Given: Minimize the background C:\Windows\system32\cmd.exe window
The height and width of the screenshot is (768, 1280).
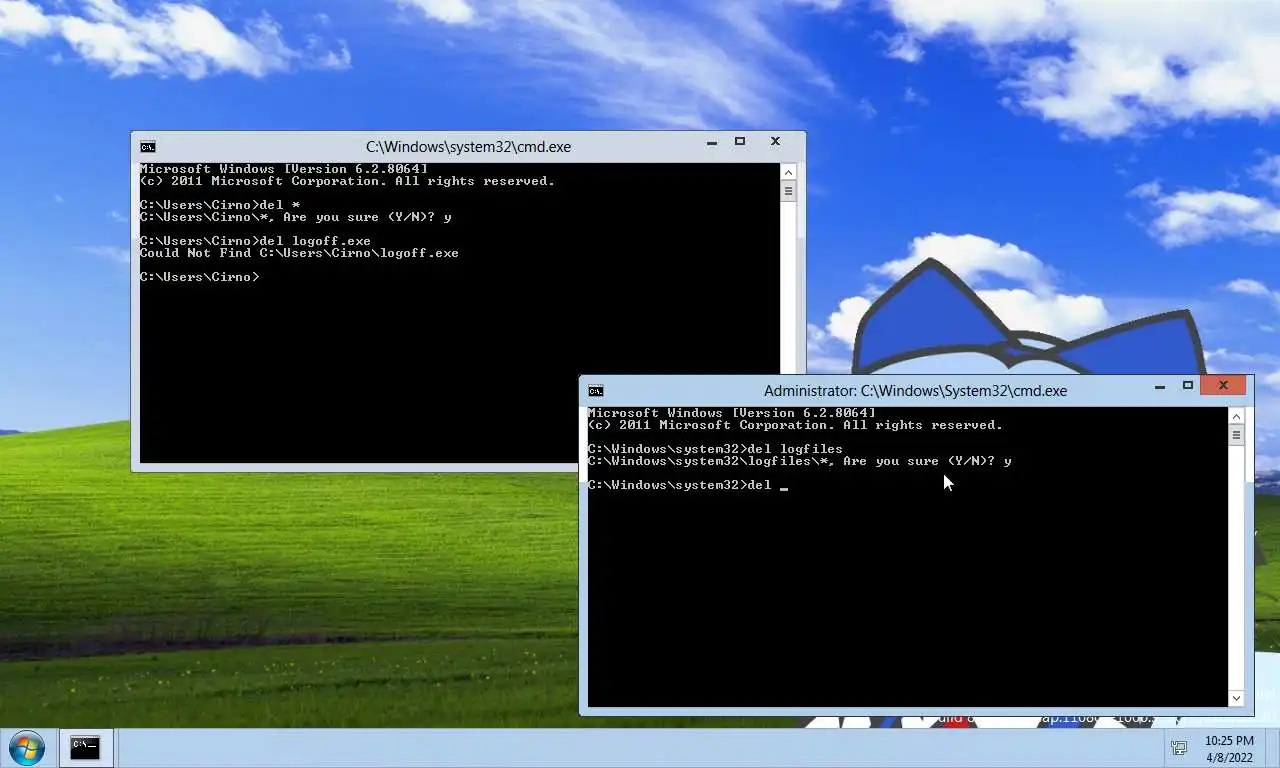Looking at the screenshot, I should [712, 143].
